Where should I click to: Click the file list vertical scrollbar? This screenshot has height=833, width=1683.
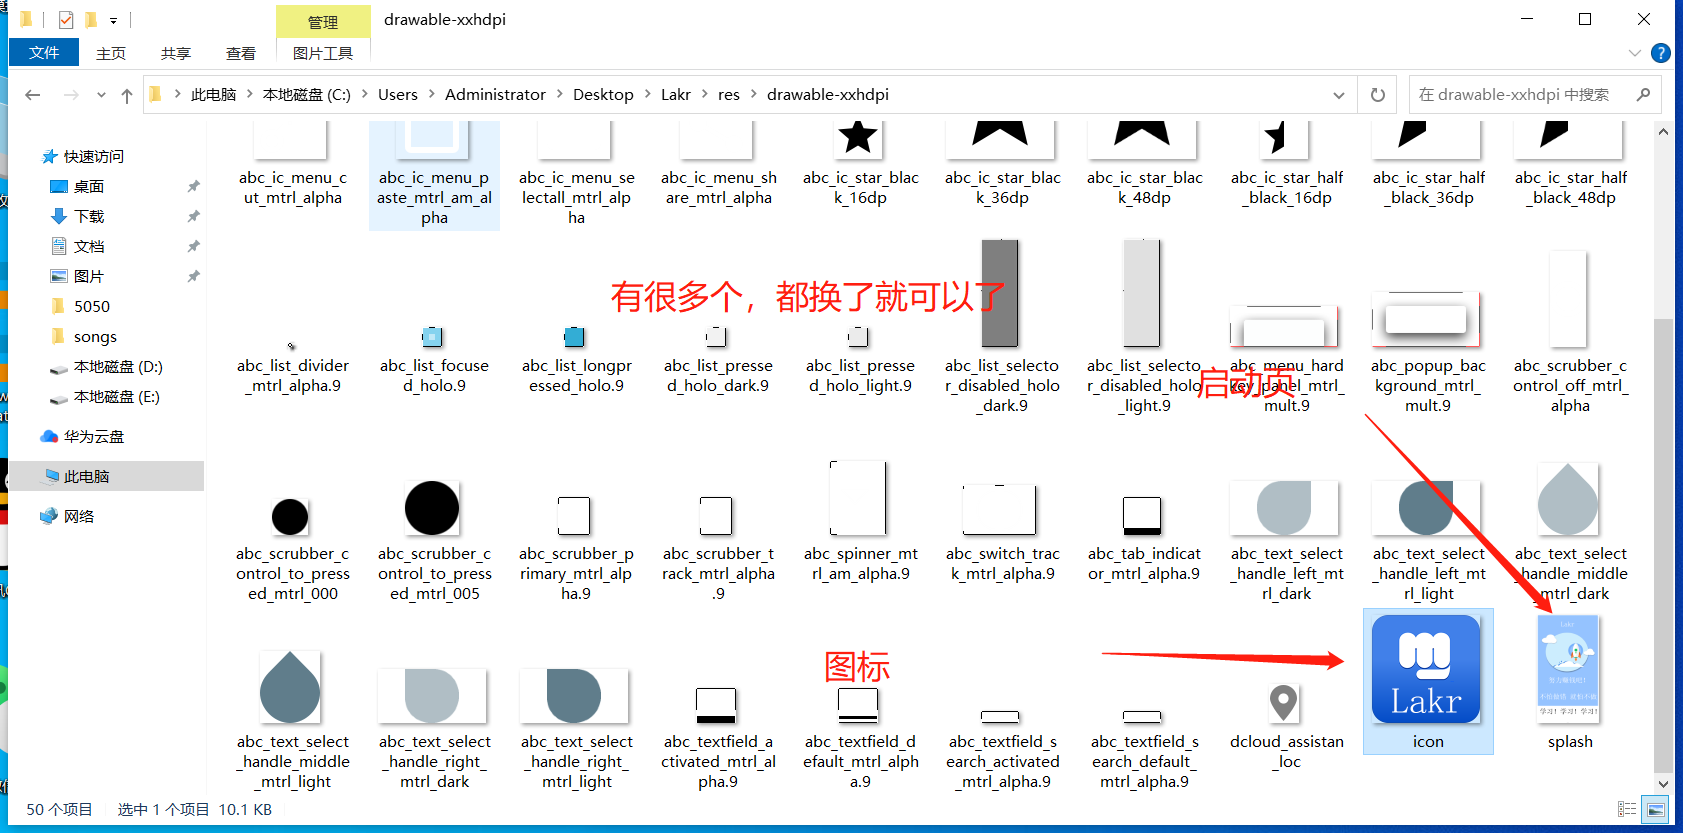[x=1663, y=545]
